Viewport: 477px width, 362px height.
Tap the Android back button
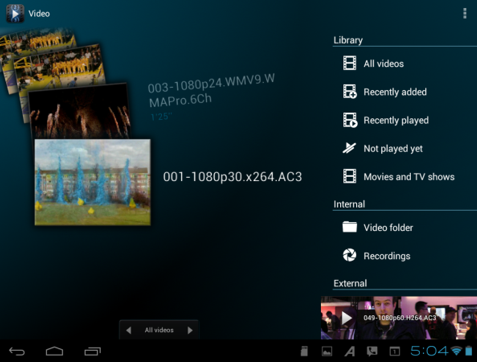[x=17, y=351]
